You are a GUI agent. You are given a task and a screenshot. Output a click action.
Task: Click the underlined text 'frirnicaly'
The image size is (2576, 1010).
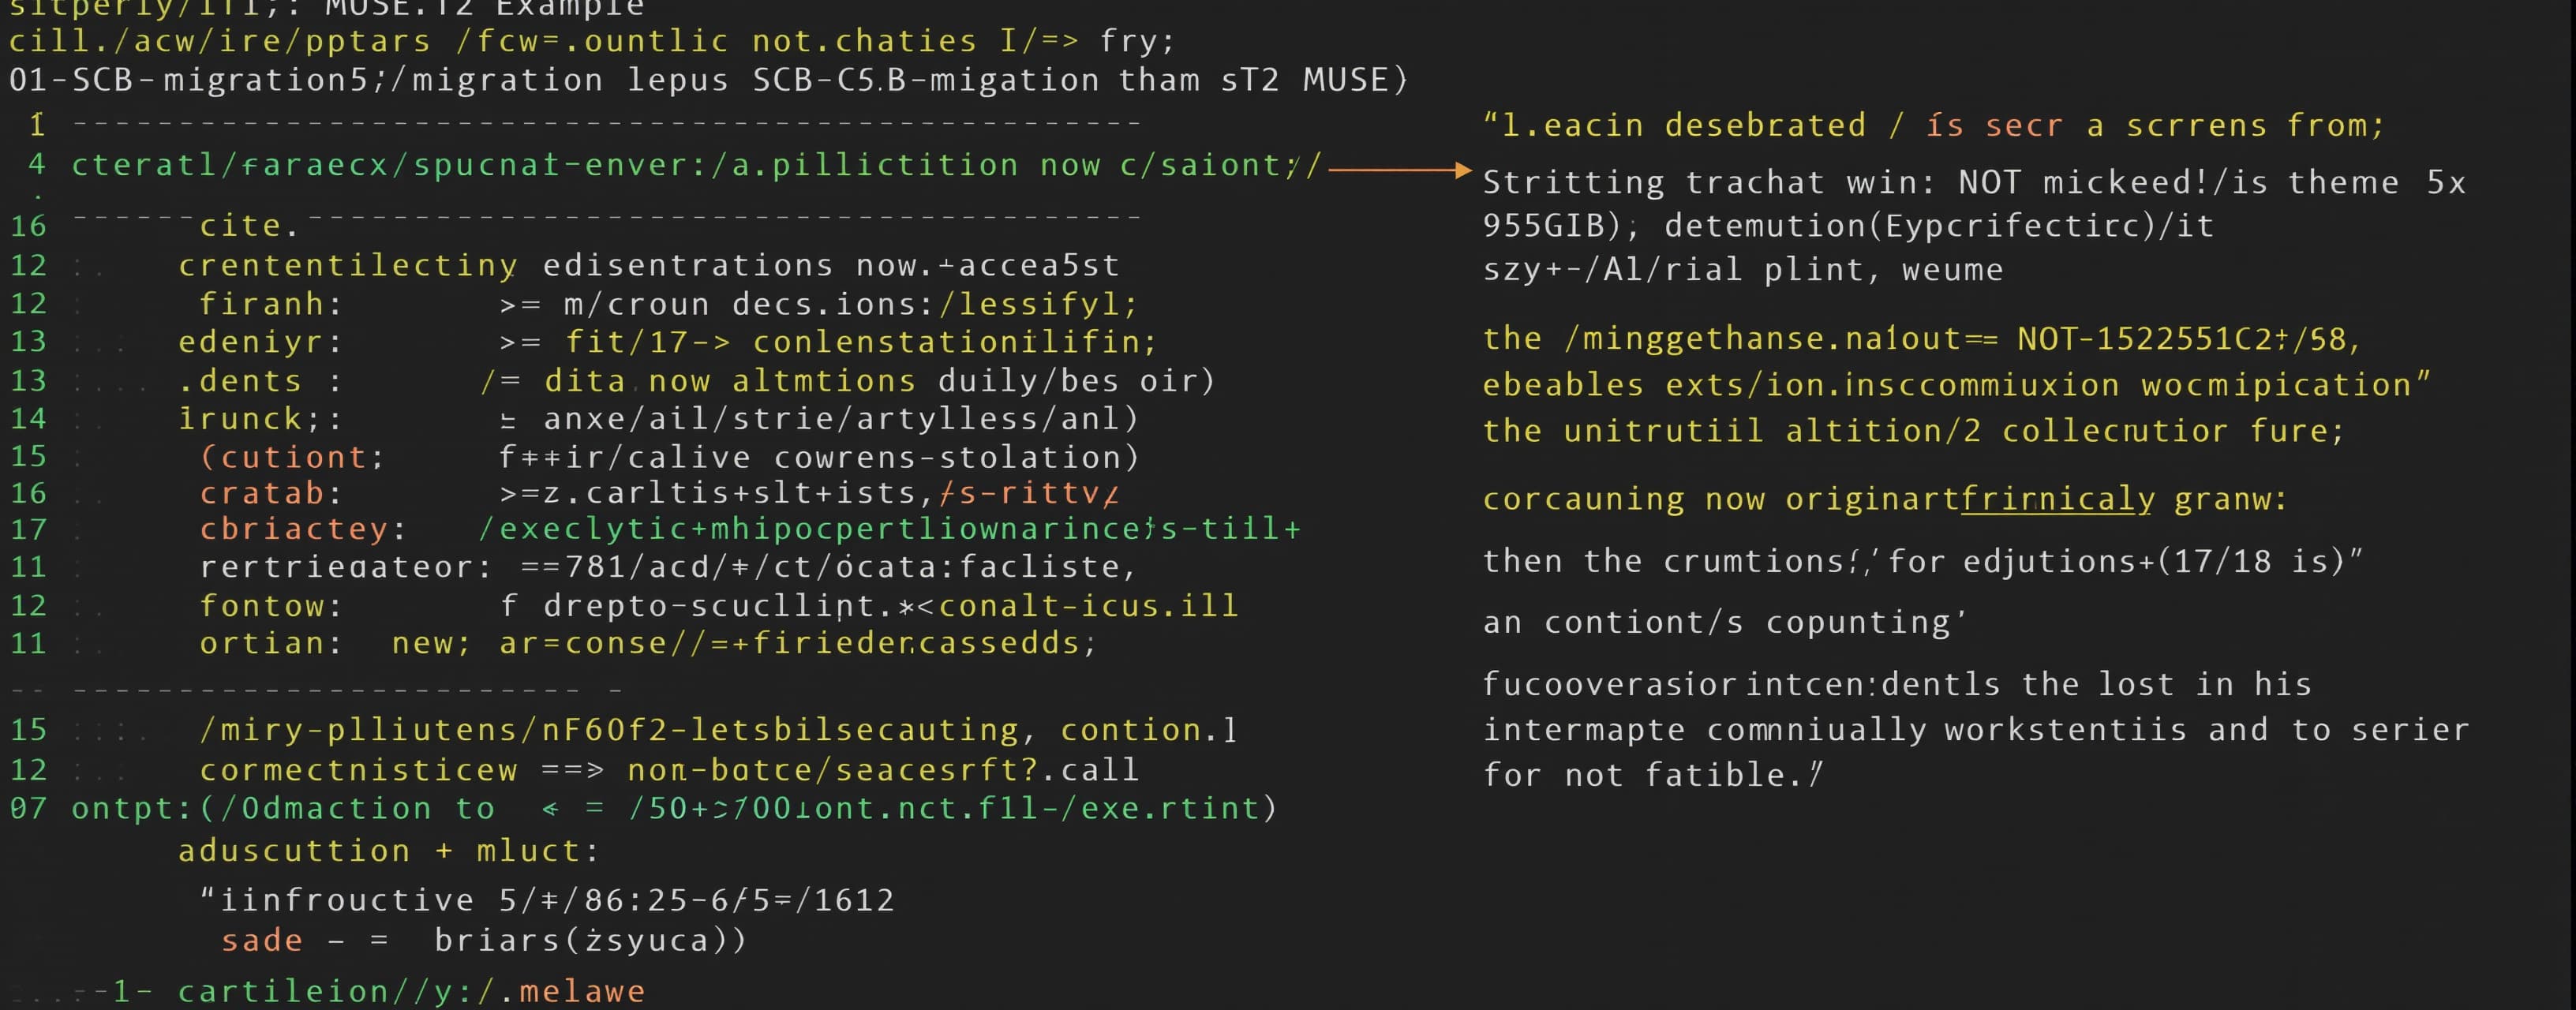click(x=2057, y=498)
